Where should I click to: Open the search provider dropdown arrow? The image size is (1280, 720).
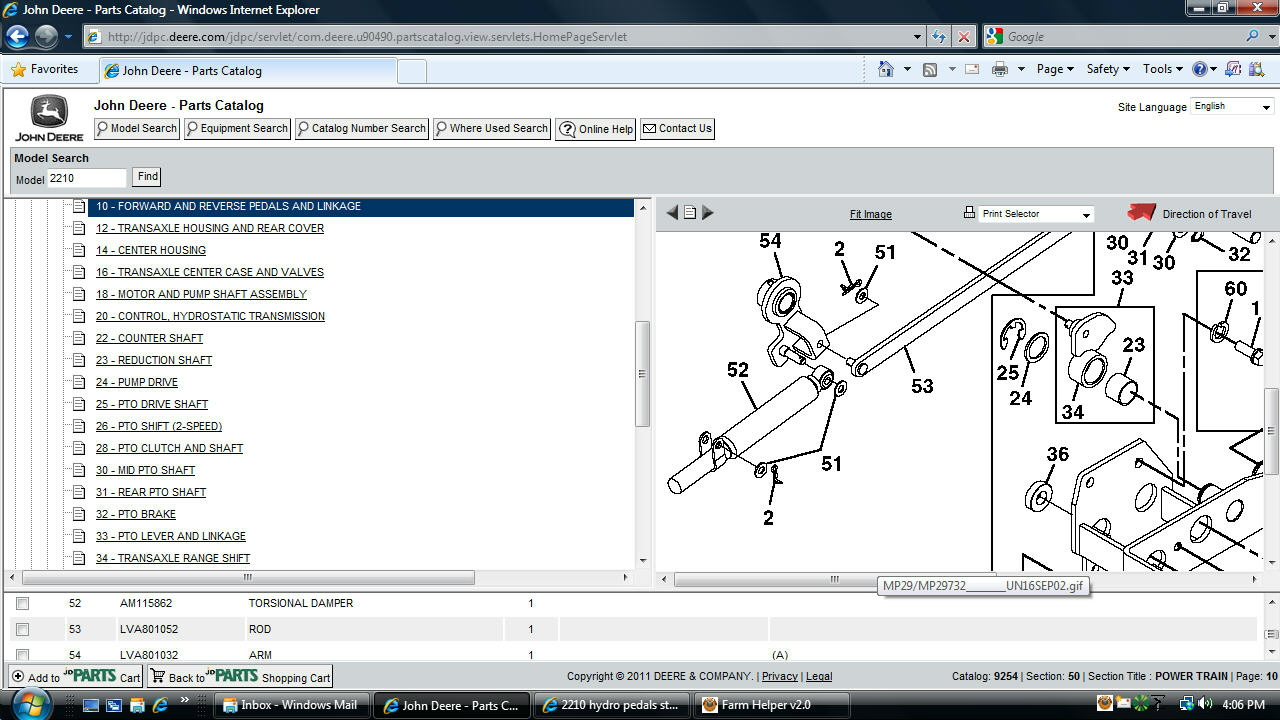[1272, 37]
